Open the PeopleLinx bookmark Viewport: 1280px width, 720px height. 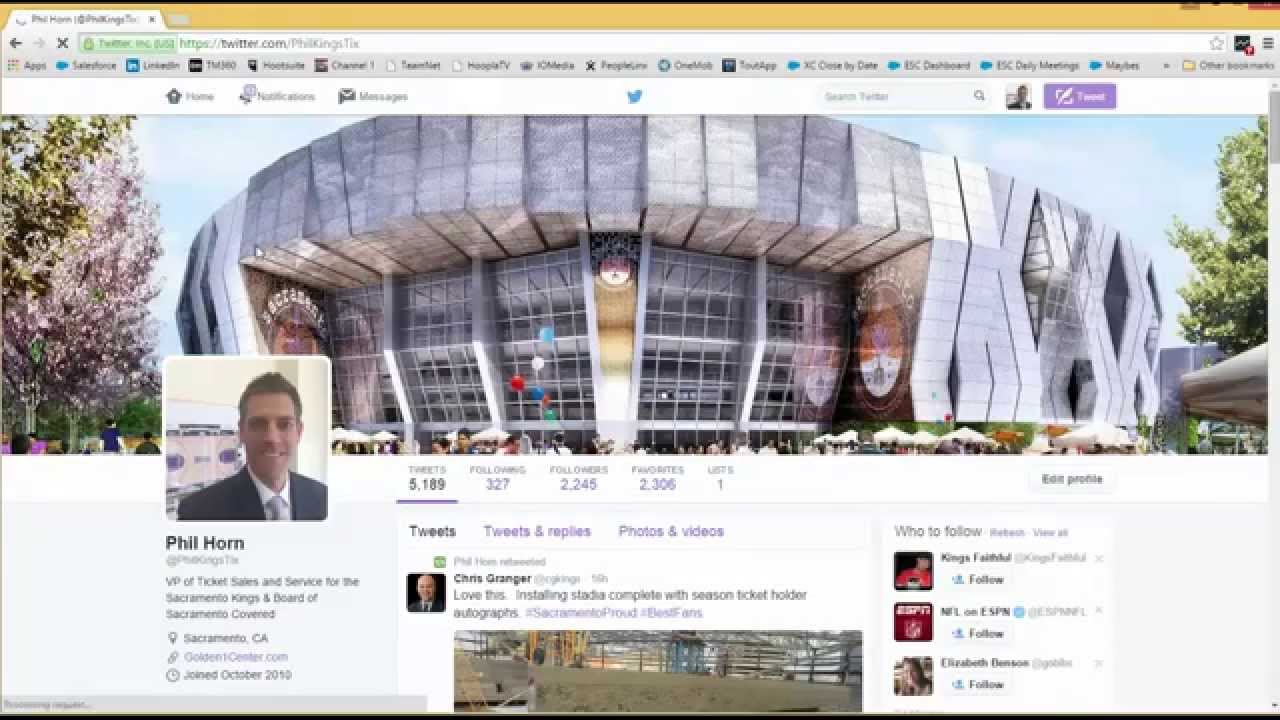[x=616, y=66]
